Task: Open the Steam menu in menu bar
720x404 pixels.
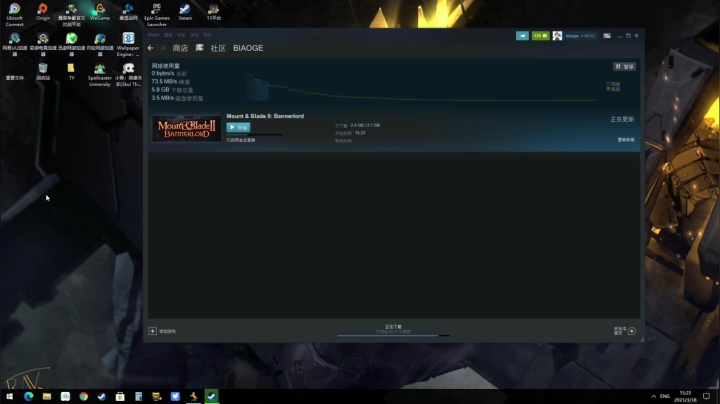Action: (153, 35)
